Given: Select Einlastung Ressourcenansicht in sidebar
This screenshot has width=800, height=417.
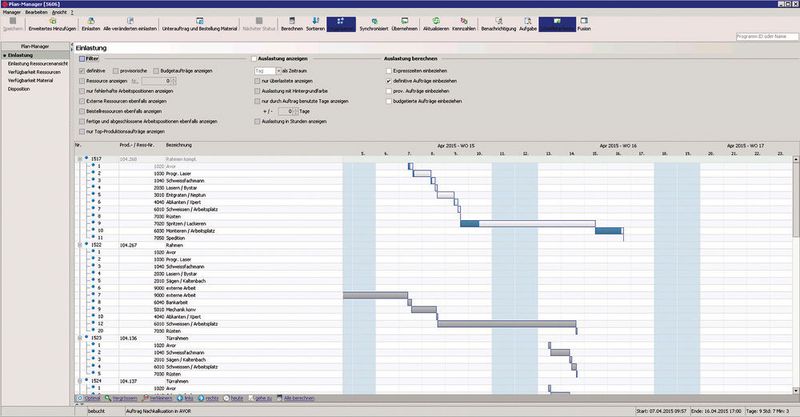Looking at the screenshot, I should pyautogui.click(x=38, y=64).
